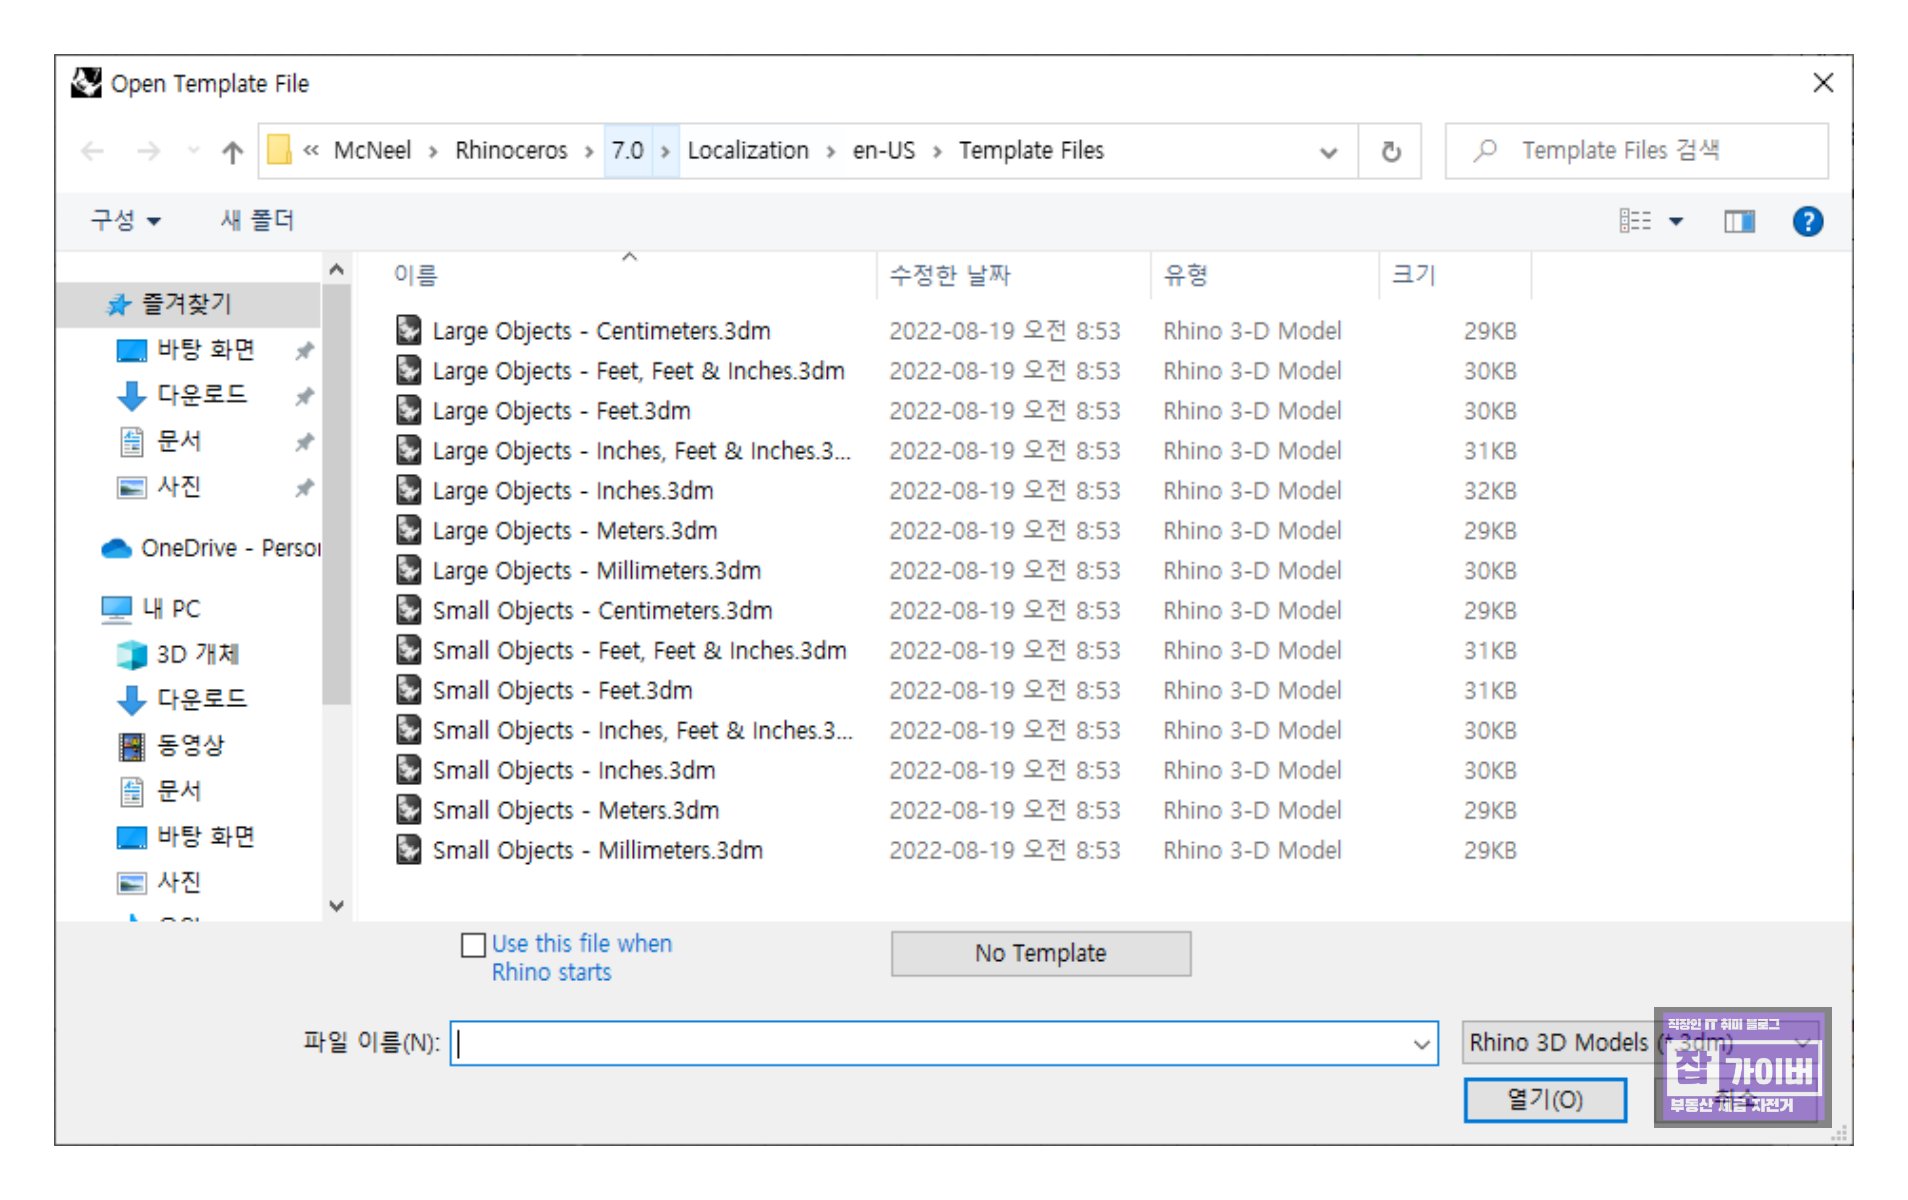1908x1200 pixels.
Task: Open the 구성 organize menu
Action: [x=126, y=220]
